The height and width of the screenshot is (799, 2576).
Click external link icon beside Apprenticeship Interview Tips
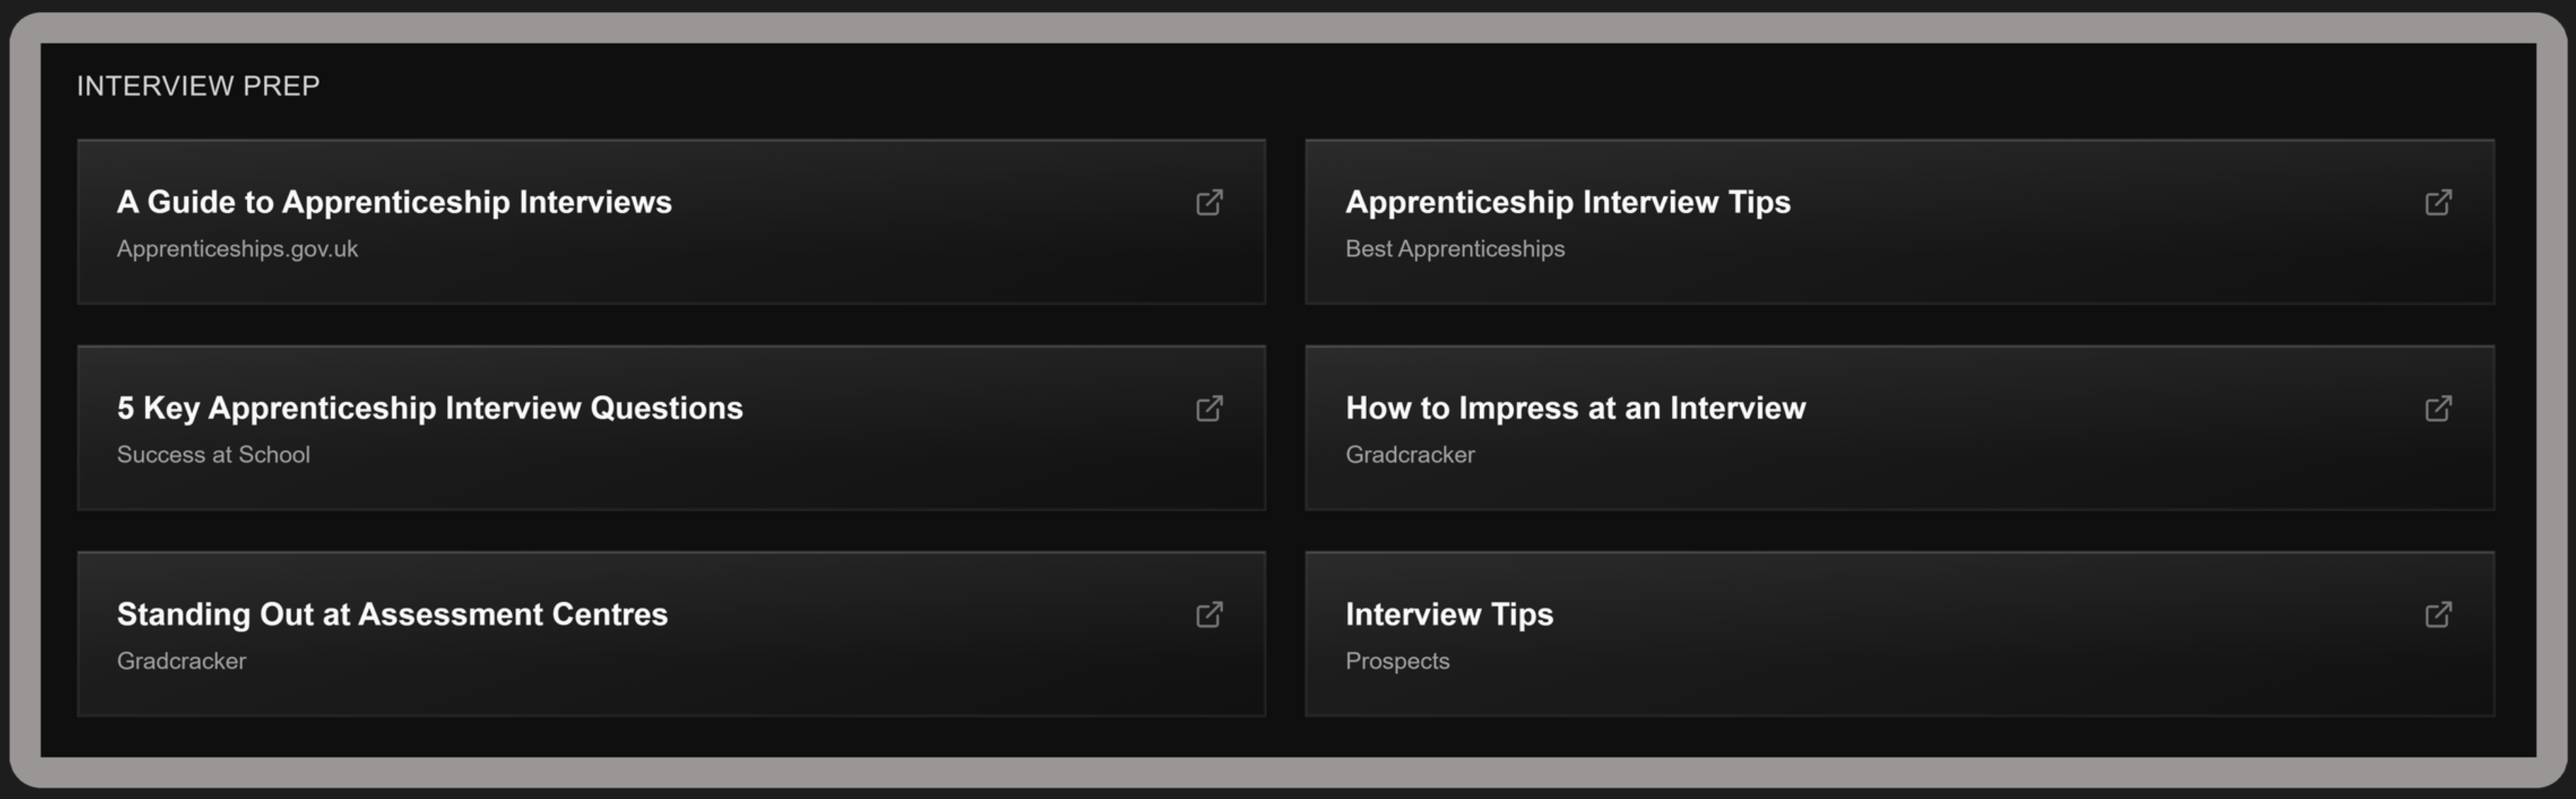[2438, 203]
